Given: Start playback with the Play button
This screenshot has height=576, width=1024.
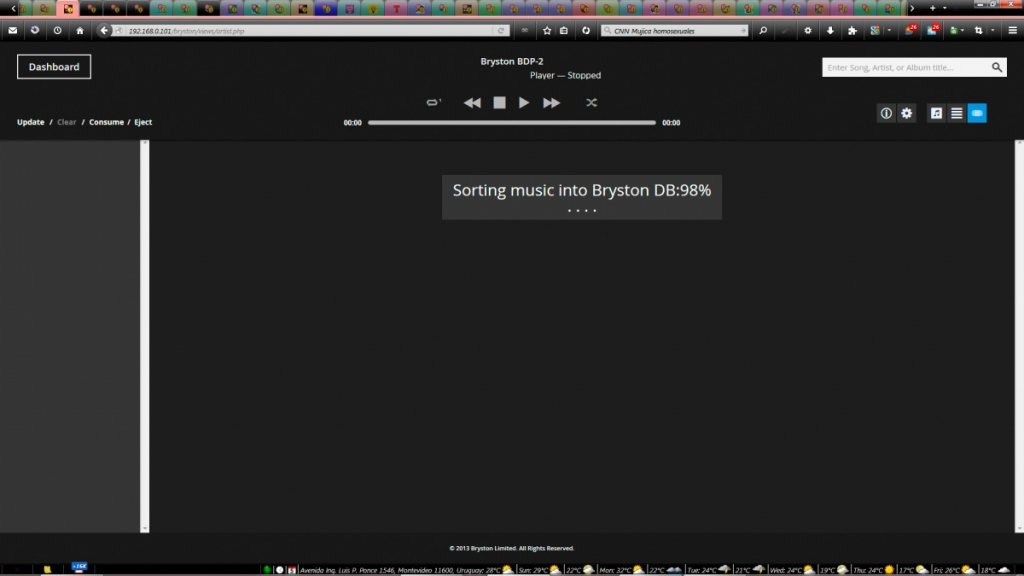Looking at the screenshot, I should coord(524,103).
